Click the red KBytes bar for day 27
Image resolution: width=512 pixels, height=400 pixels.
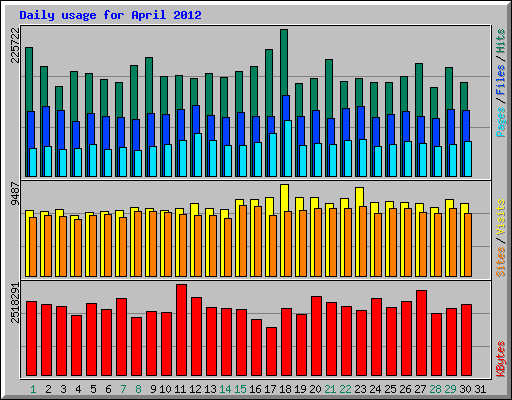[x=421, y=333]
